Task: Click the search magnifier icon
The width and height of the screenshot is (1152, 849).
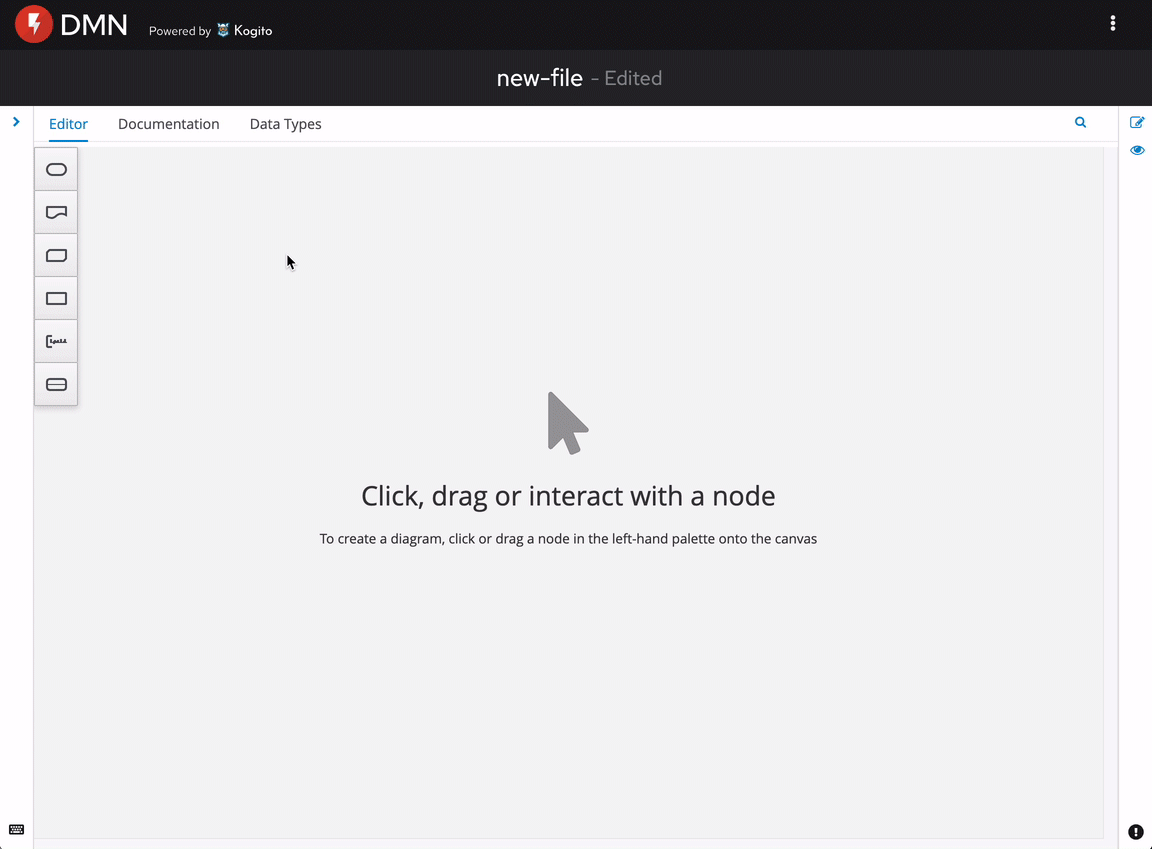Action: click(1080, 123)
